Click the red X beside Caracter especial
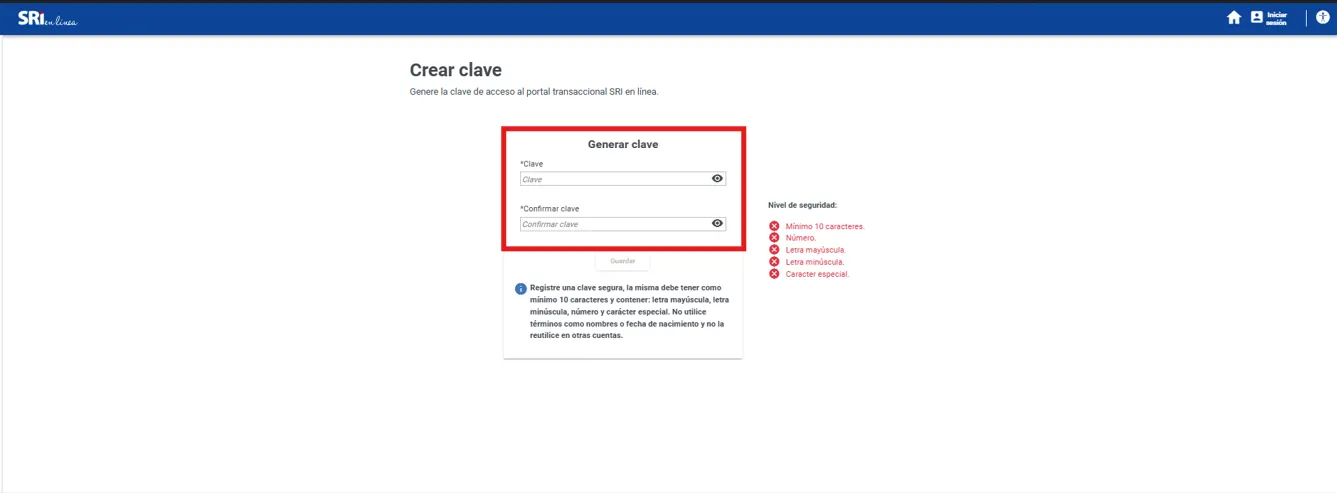The width and height of the screenshot is (1337, 493). (774, 274)
